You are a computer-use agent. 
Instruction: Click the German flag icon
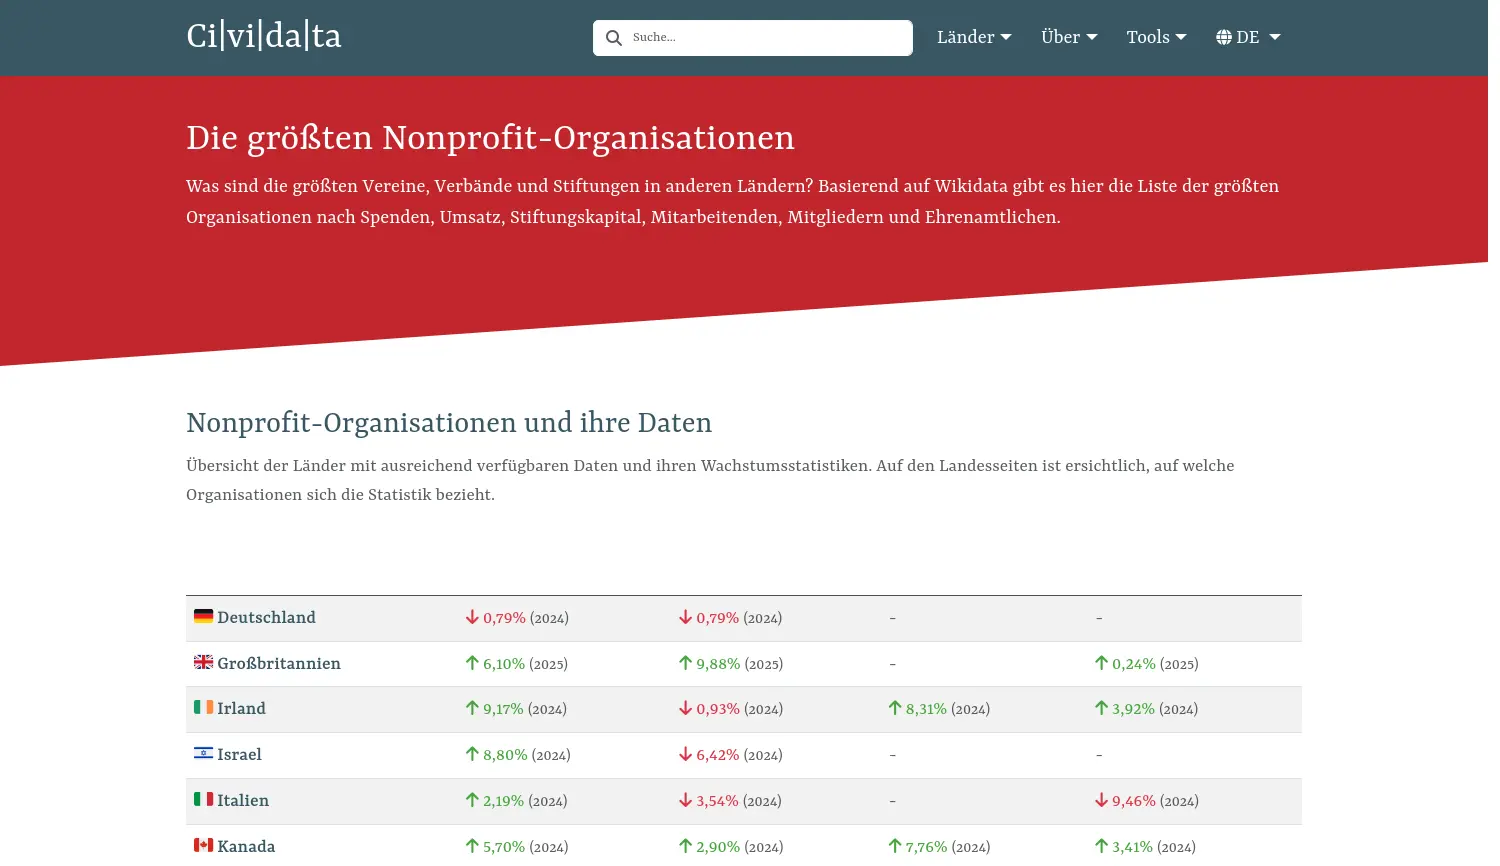(x=204, y=616)
